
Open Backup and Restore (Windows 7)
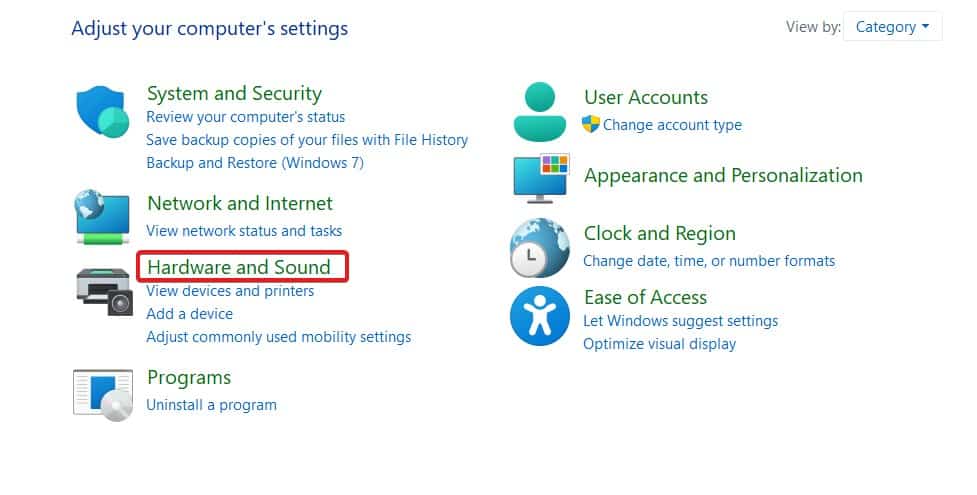point(255,163)
